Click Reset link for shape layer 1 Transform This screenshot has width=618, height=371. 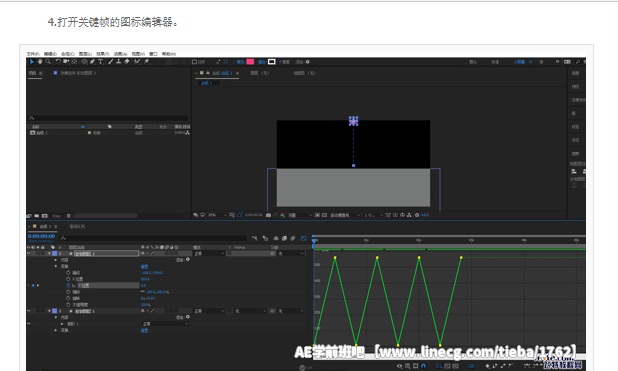(x=144, y=330)
